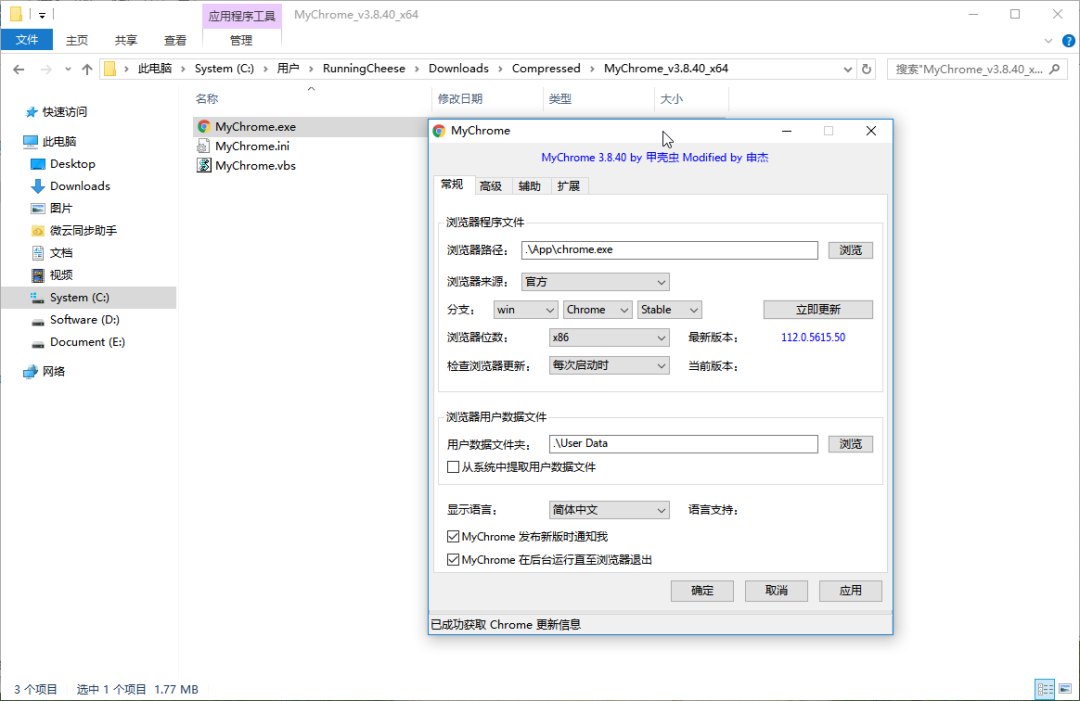Click the Document (E:) drive icon
The height and width of the screenshot is (701, 1080).
38,343
